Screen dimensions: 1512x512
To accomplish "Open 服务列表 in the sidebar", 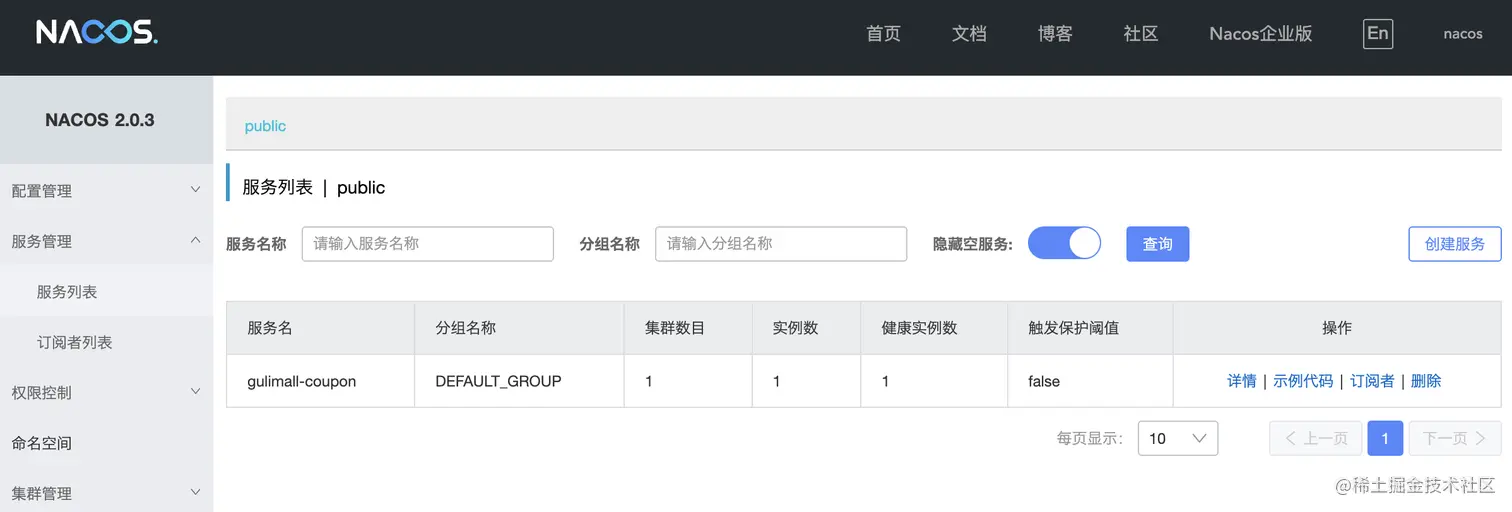I will 67,292.
